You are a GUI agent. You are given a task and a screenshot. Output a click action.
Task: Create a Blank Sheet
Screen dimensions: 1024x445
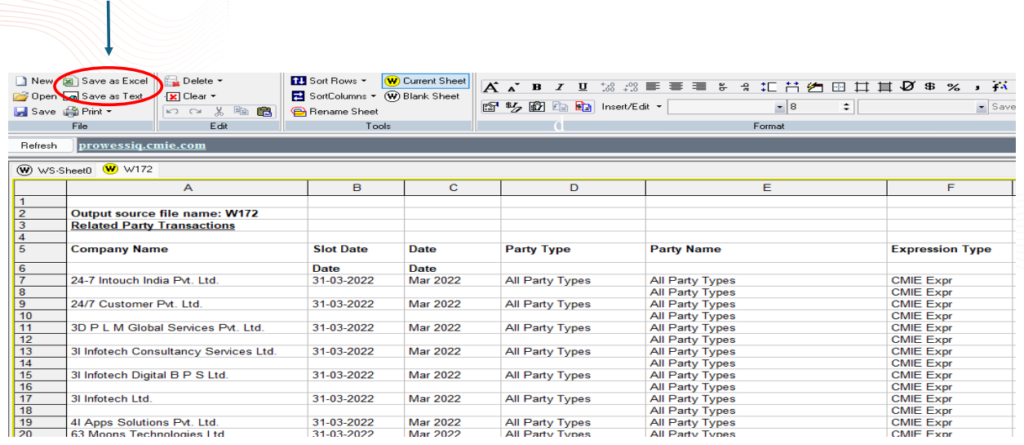[393, 96]
